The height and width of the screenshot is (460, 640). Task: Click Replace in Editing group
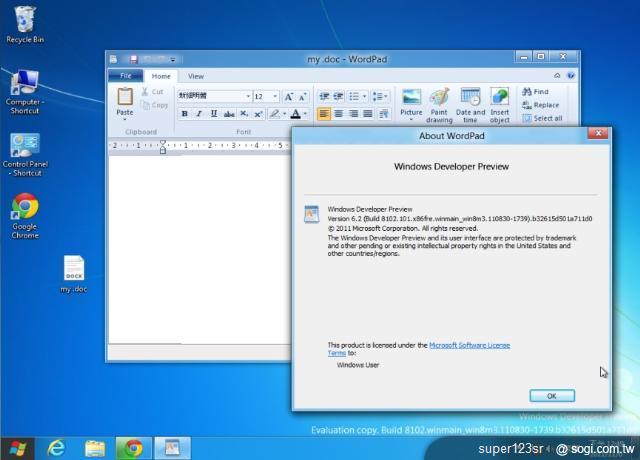point(541,105)
